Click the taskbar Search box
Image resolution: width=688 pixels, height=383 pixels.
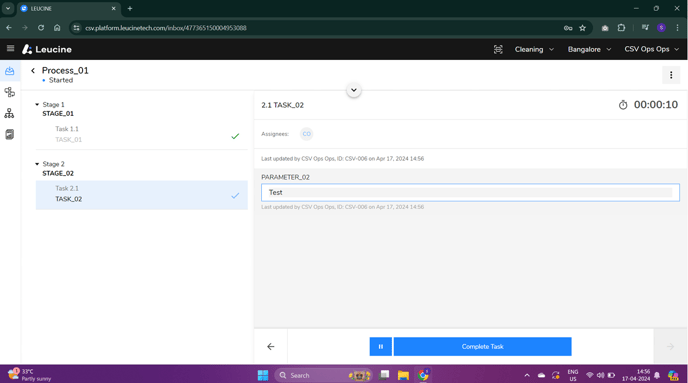pyautogui.click(x=324, y=375)
